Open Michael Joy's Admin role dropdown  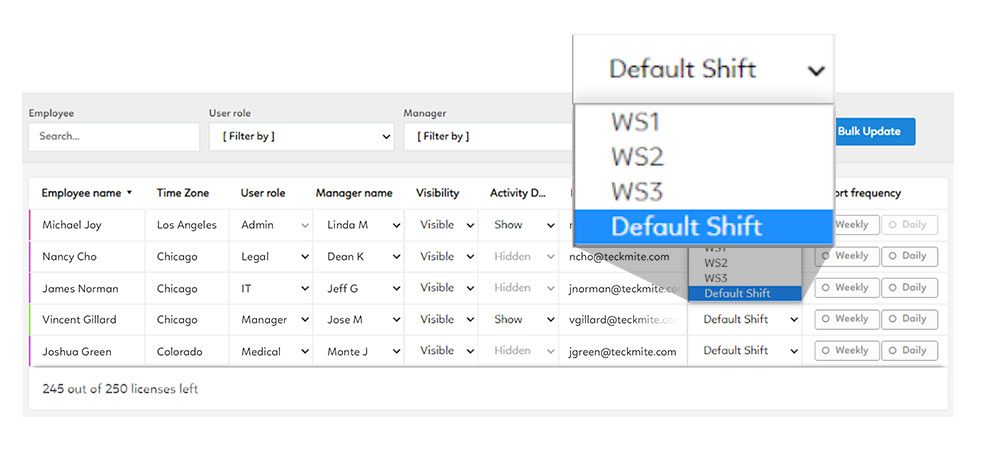point(276,225)
